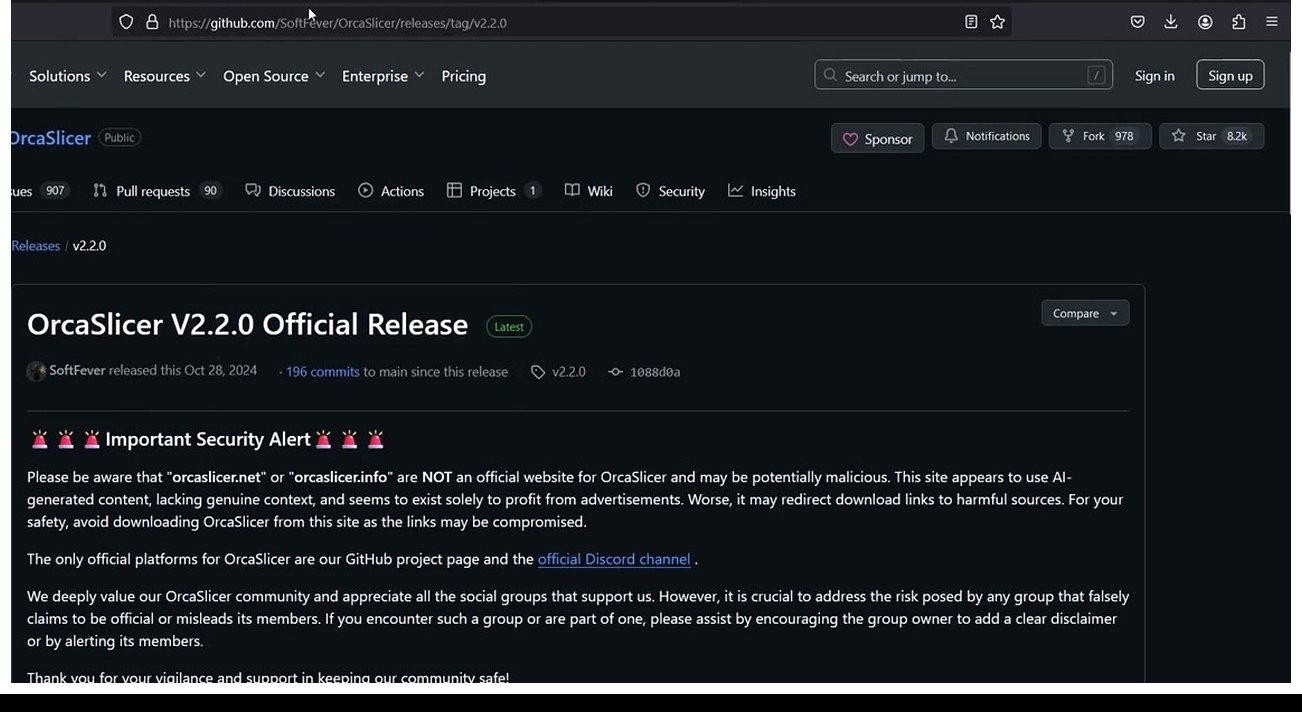This screenshot has height=712, width=1302.
Task: Open the Actions tab
Action: (x=391, y=191)
